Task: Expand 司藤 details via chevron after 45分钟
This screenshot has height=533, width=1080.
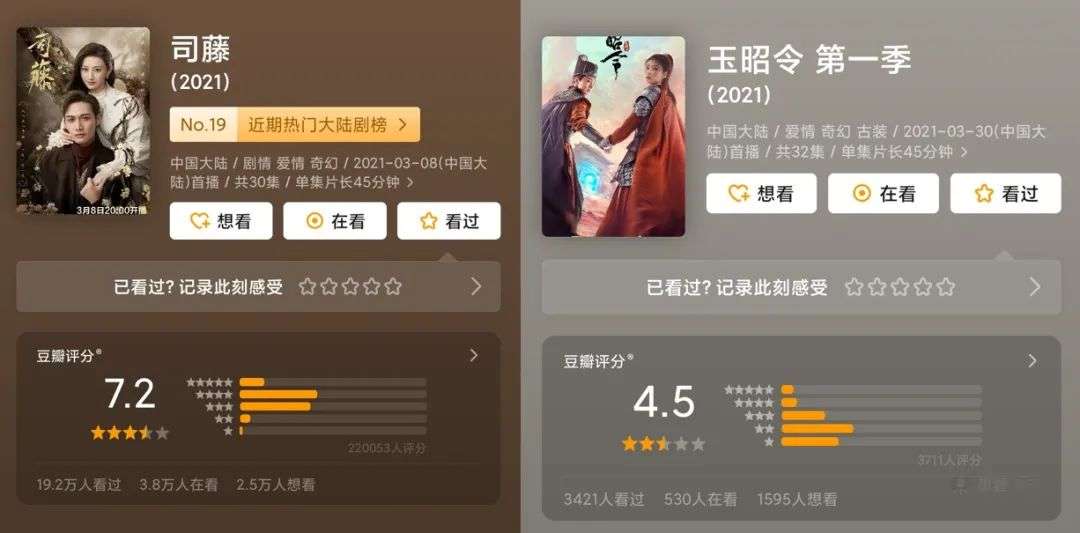Action: tap(411, 183)
